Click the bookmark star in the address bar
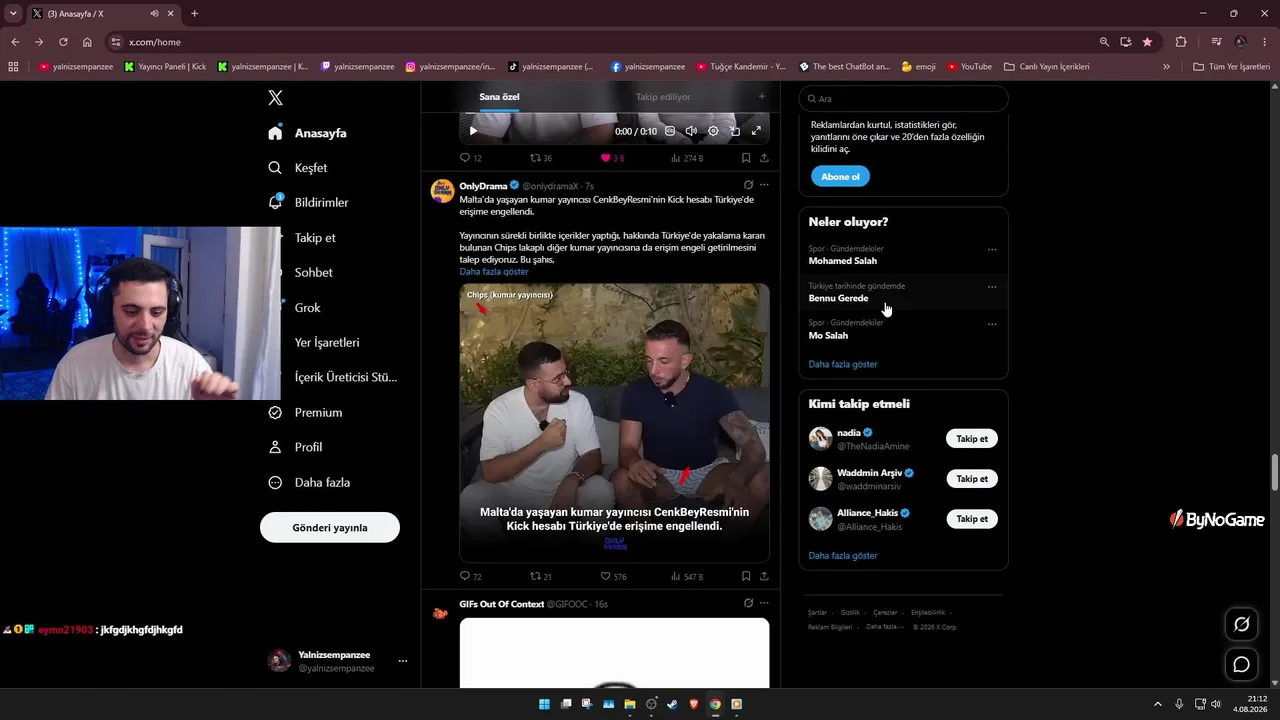The image size is (1280, 720). point(1147,42)
